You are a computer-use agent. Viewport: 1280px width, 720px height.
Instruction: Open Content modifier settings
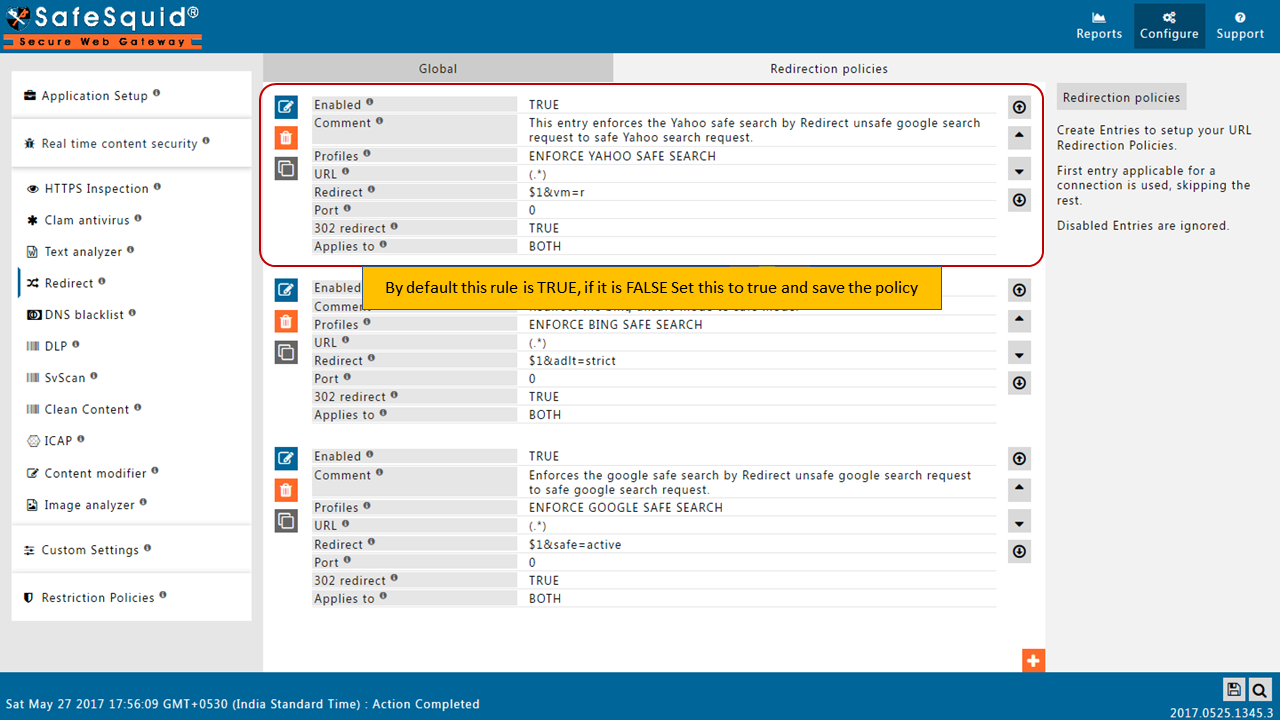93,473
